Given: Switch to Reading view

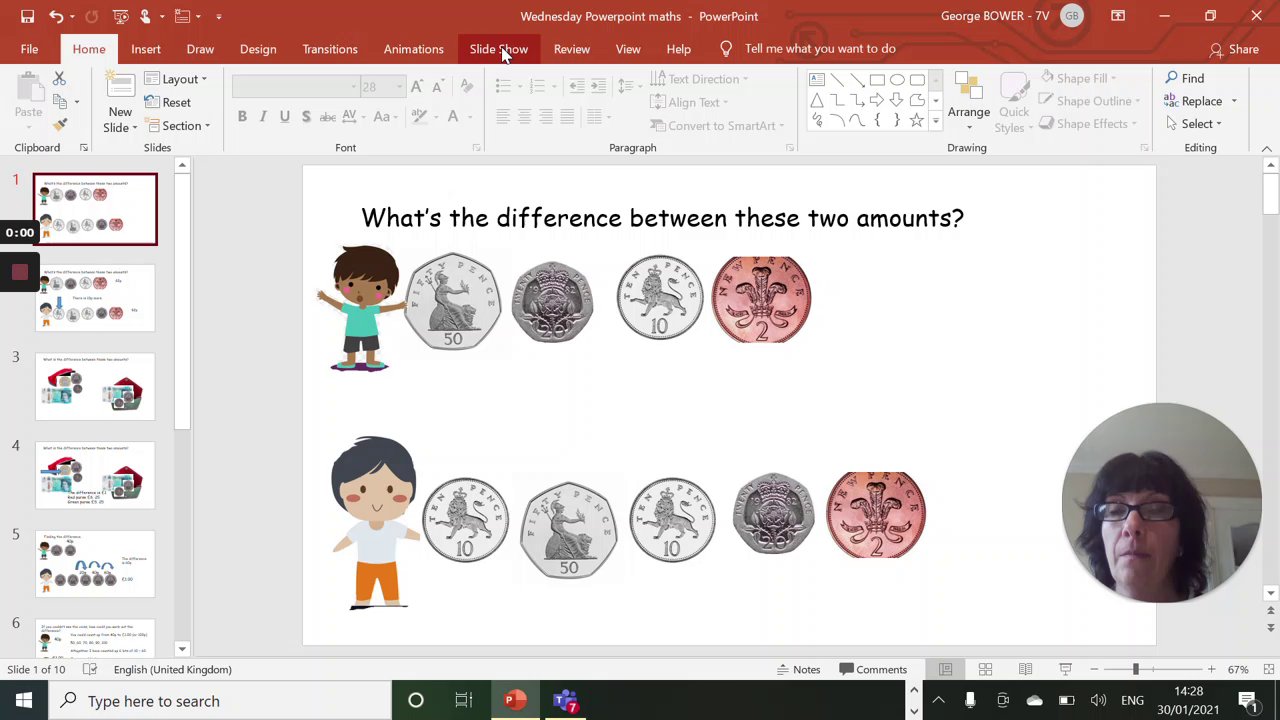Looking at the screenshot, I should tap(1025, 669).
